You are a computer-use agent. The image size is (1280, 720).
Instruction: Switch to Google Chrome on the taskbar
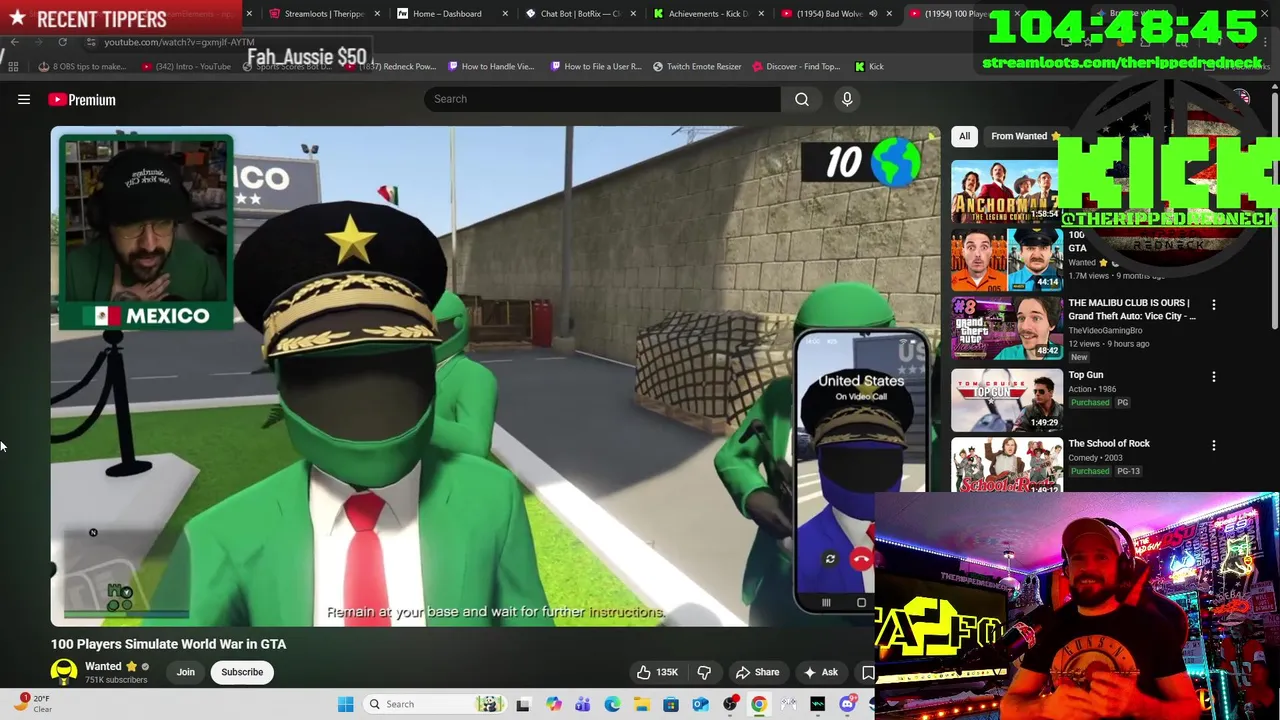[x=759, y=704]
